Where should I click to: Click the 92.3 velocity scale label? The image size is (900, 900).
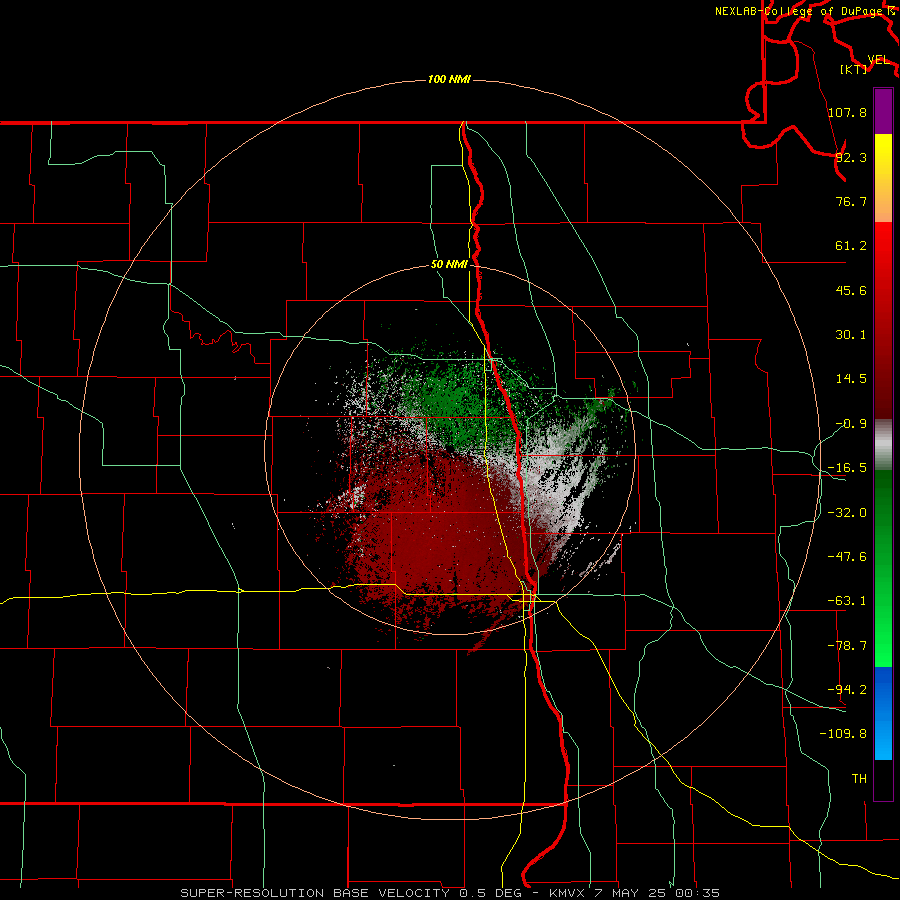pyautogui.click(x=851, y=157)
